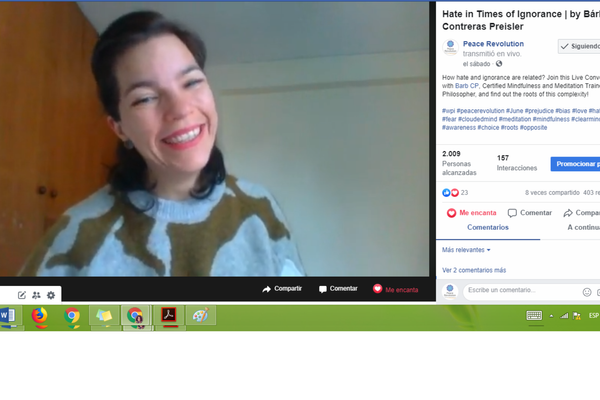
Task: Click the Peace Revolution profile avatar
Action: (x=450, y=47)
